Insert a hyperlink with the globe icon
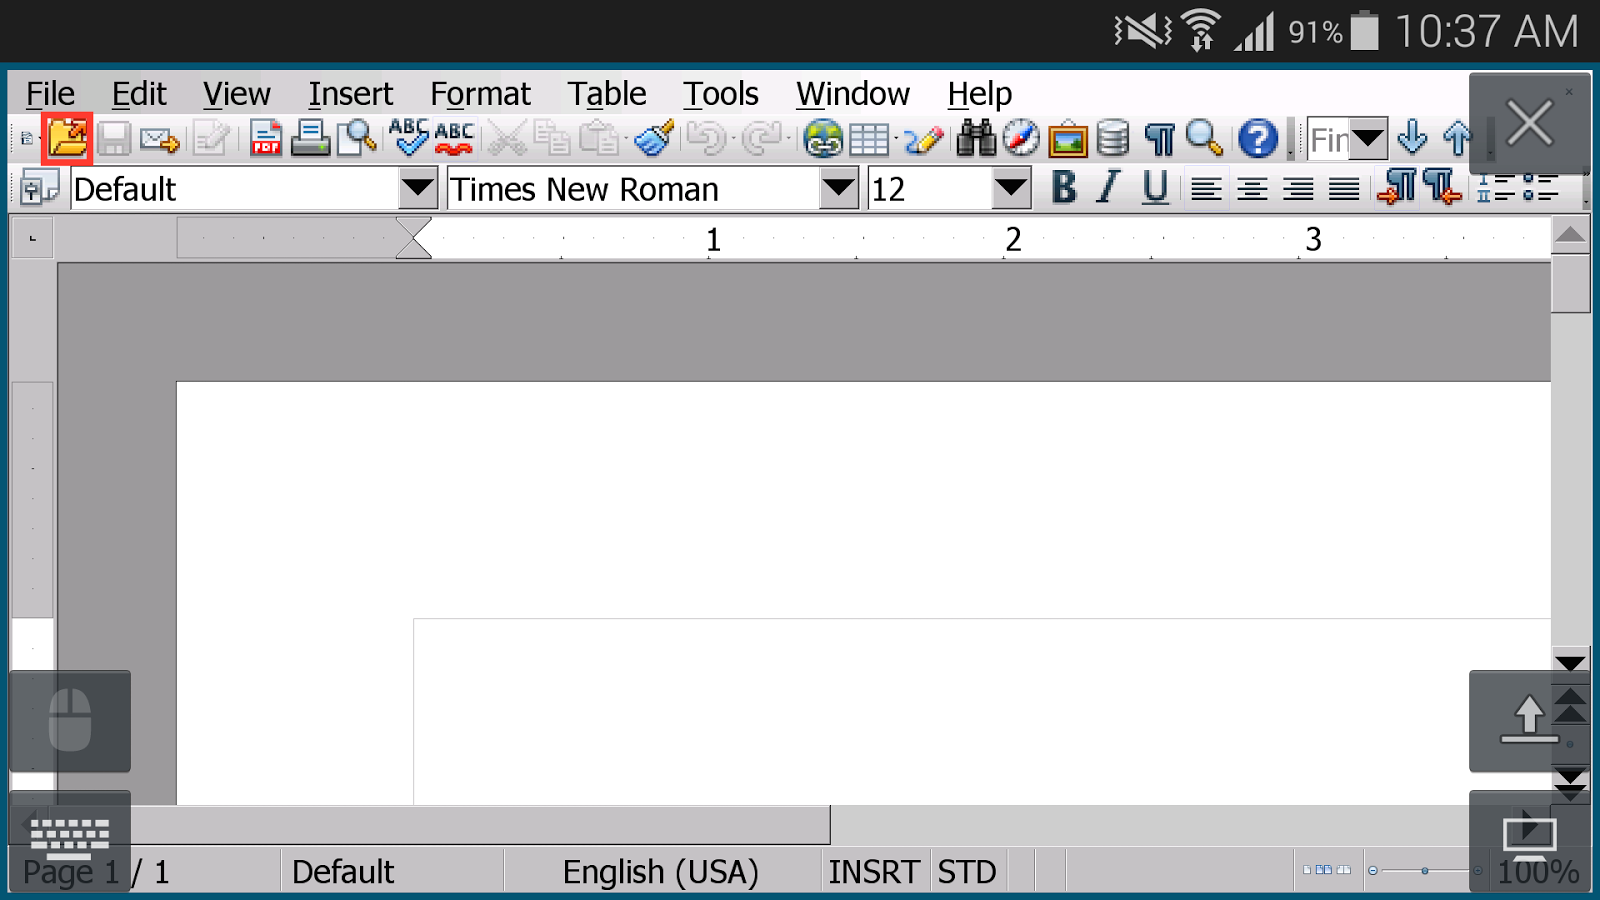This screenshot has height=900, width=1600. click(x=823, y=138)
